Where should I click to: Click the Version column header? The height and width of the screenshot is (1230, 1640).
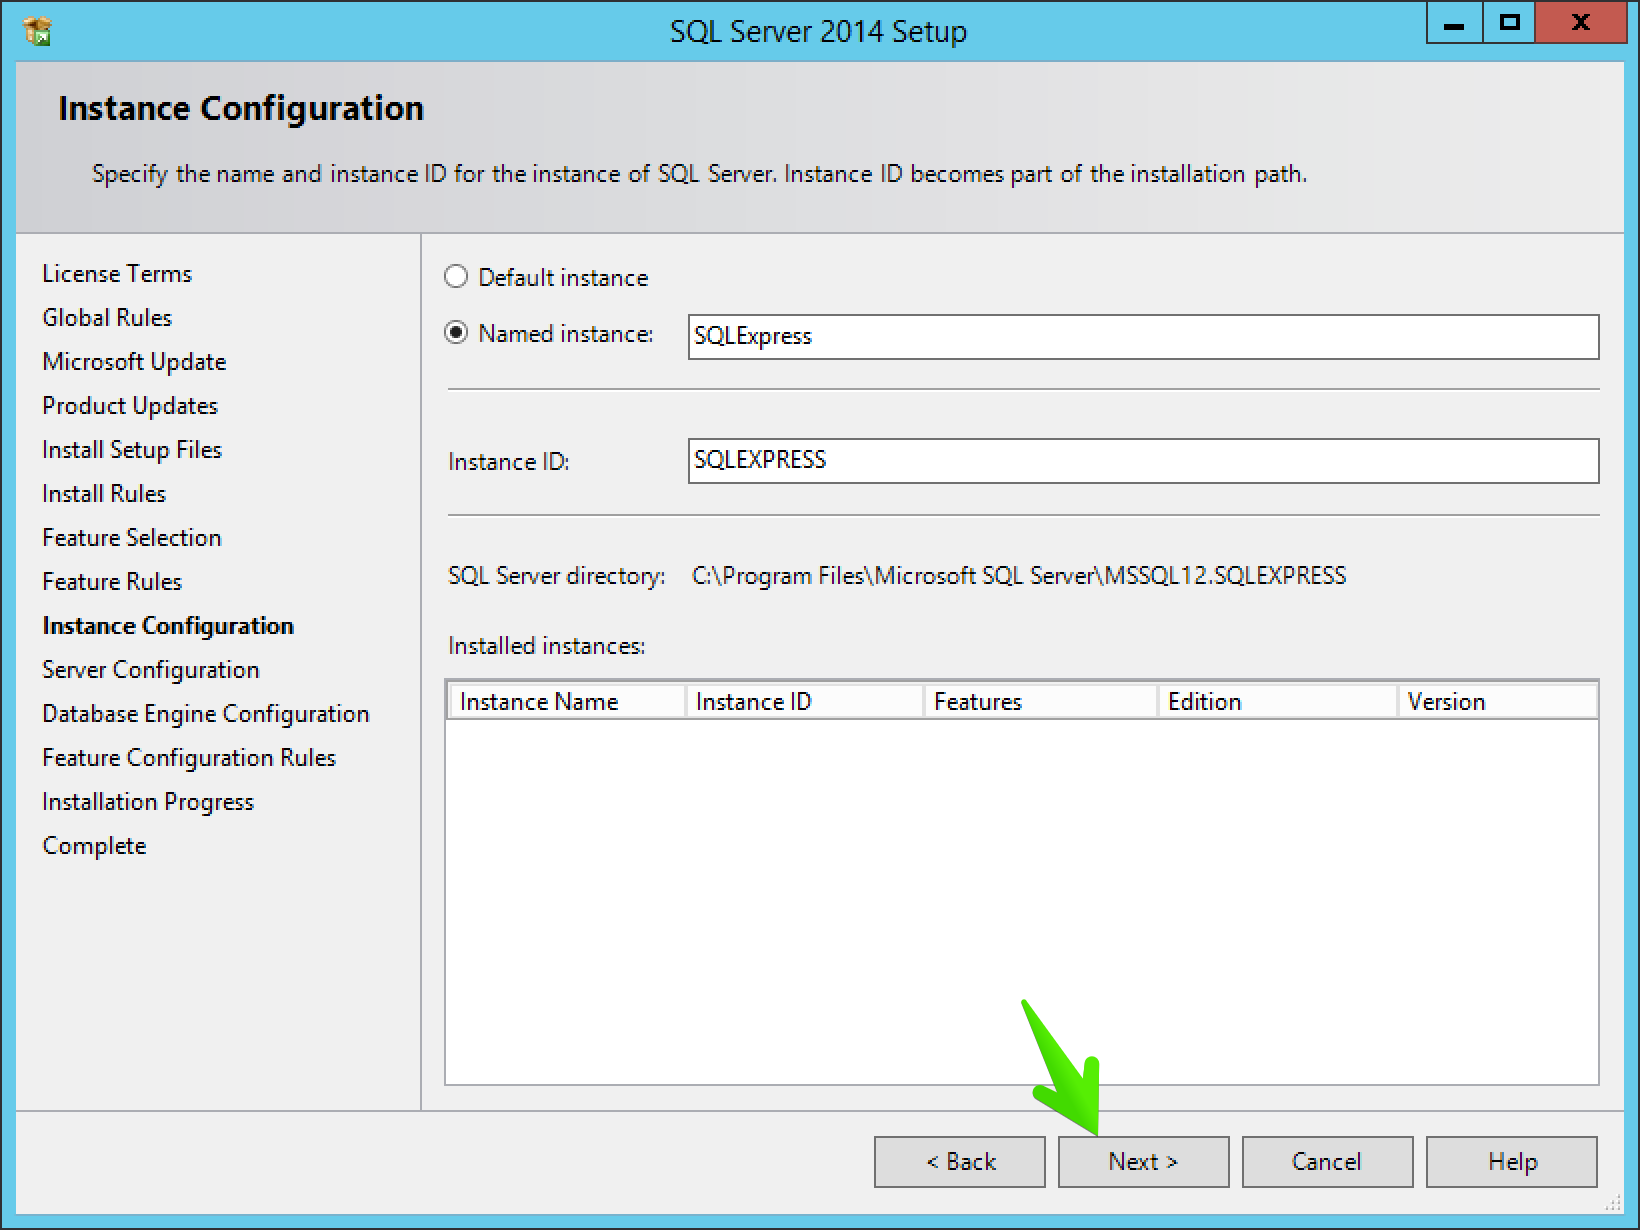[1497, 702]
